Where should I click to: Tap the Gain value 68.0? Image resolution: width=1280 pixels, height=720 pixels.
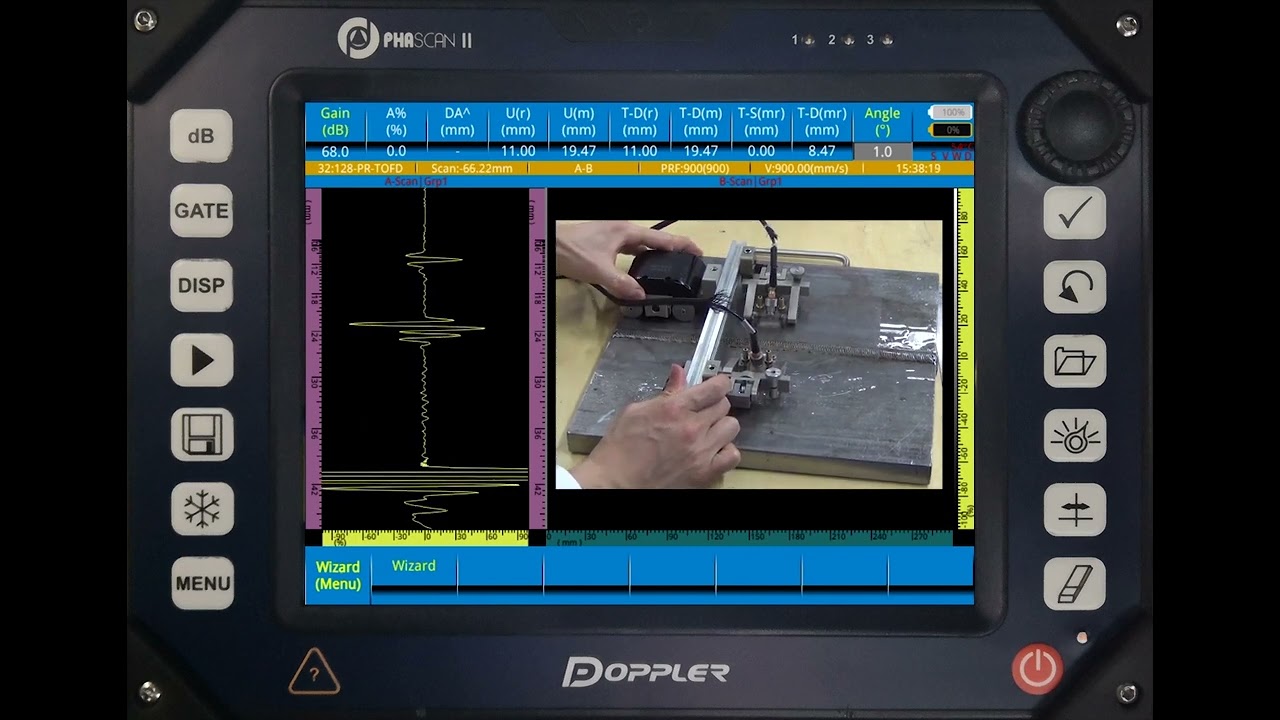coord(335,152)
